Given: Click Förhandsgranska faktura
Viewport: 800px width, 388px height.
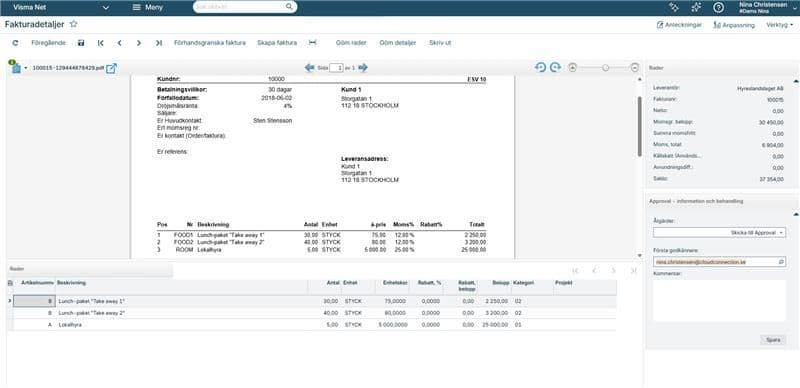Looking at the screenshot, I should click(x=210, y=43).
